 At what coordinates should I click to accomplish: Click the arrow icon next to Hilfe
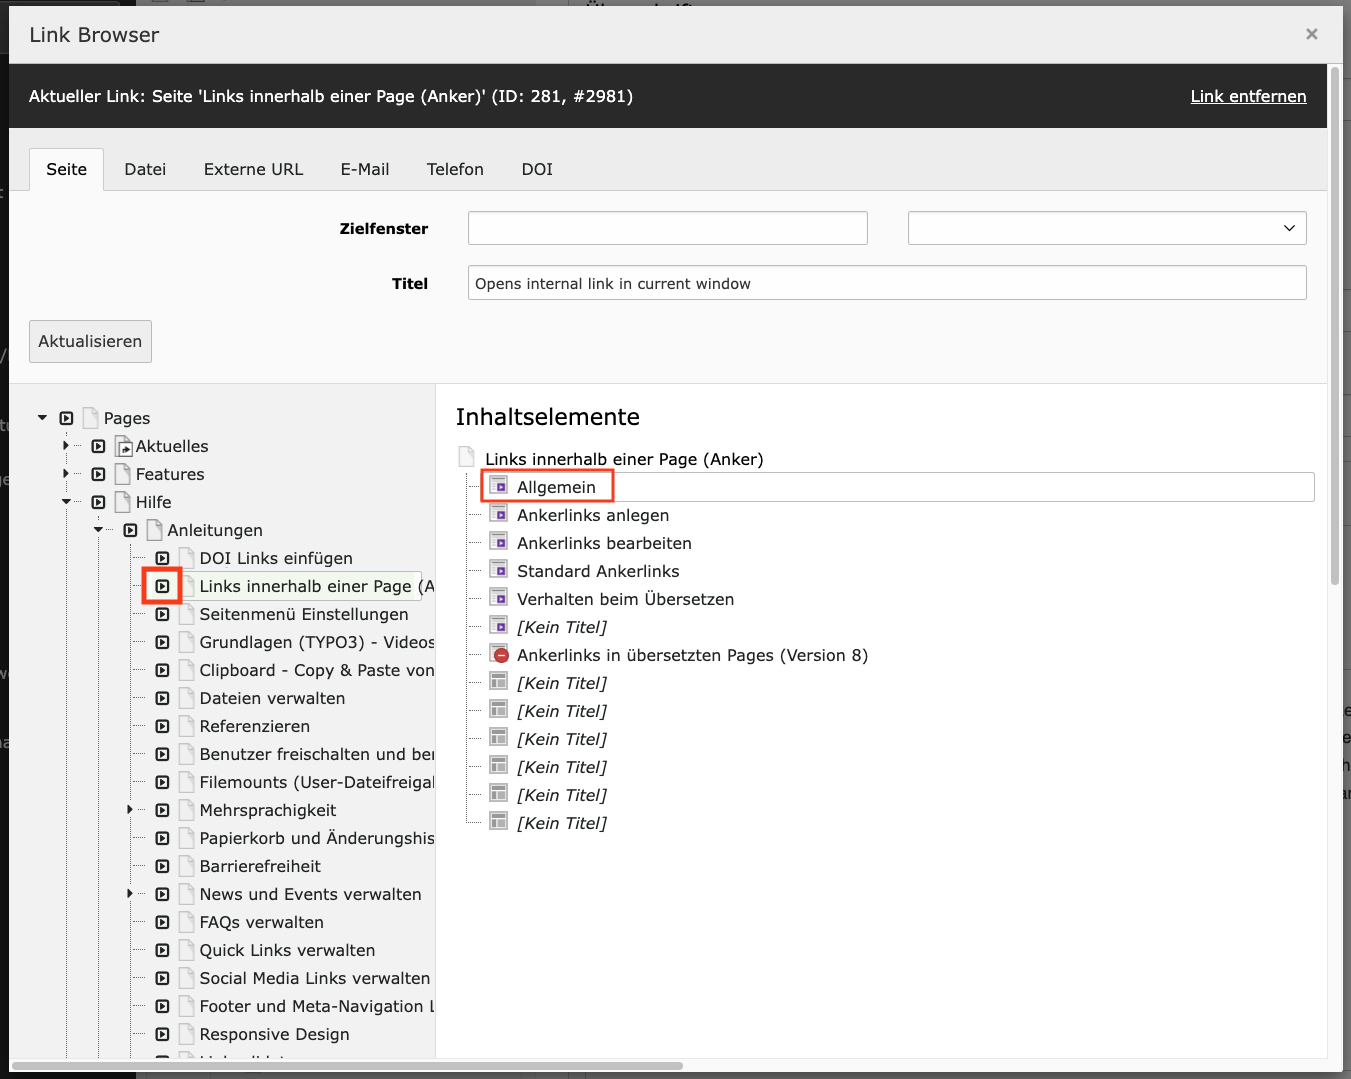98,502
